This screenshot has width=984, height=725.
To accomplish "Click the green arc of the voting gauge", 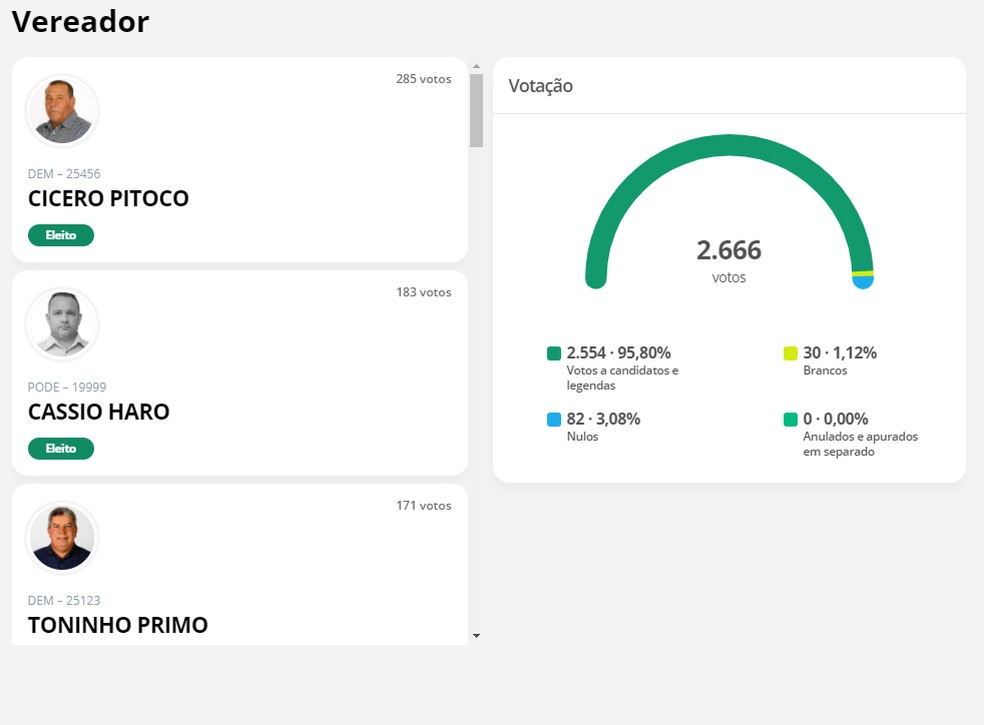I will tap(729, 145).
